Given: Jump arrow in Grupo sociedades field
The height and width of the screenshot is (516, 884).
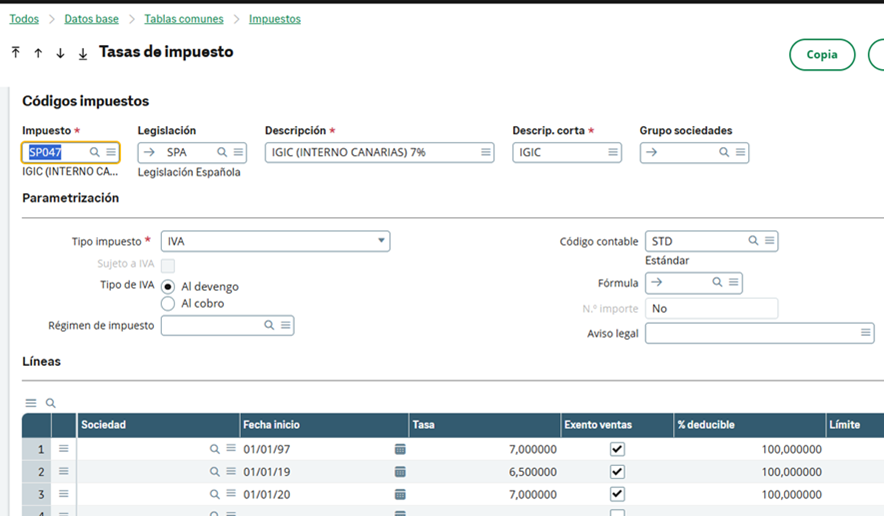Looking at the screenshot, I should pos(652,152).
